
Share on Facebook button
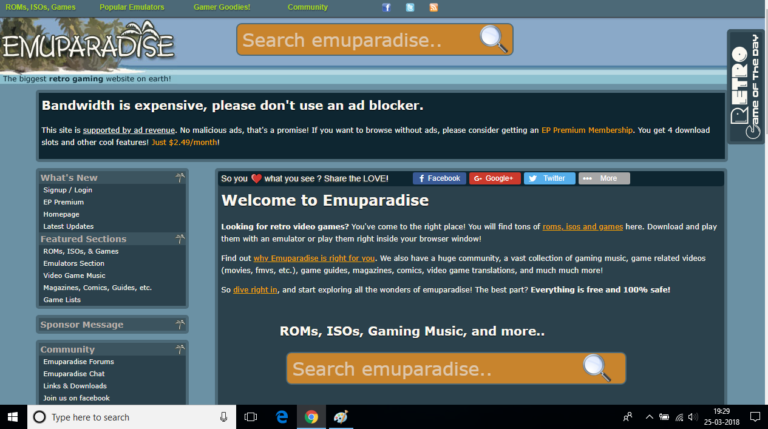(439, 178)
